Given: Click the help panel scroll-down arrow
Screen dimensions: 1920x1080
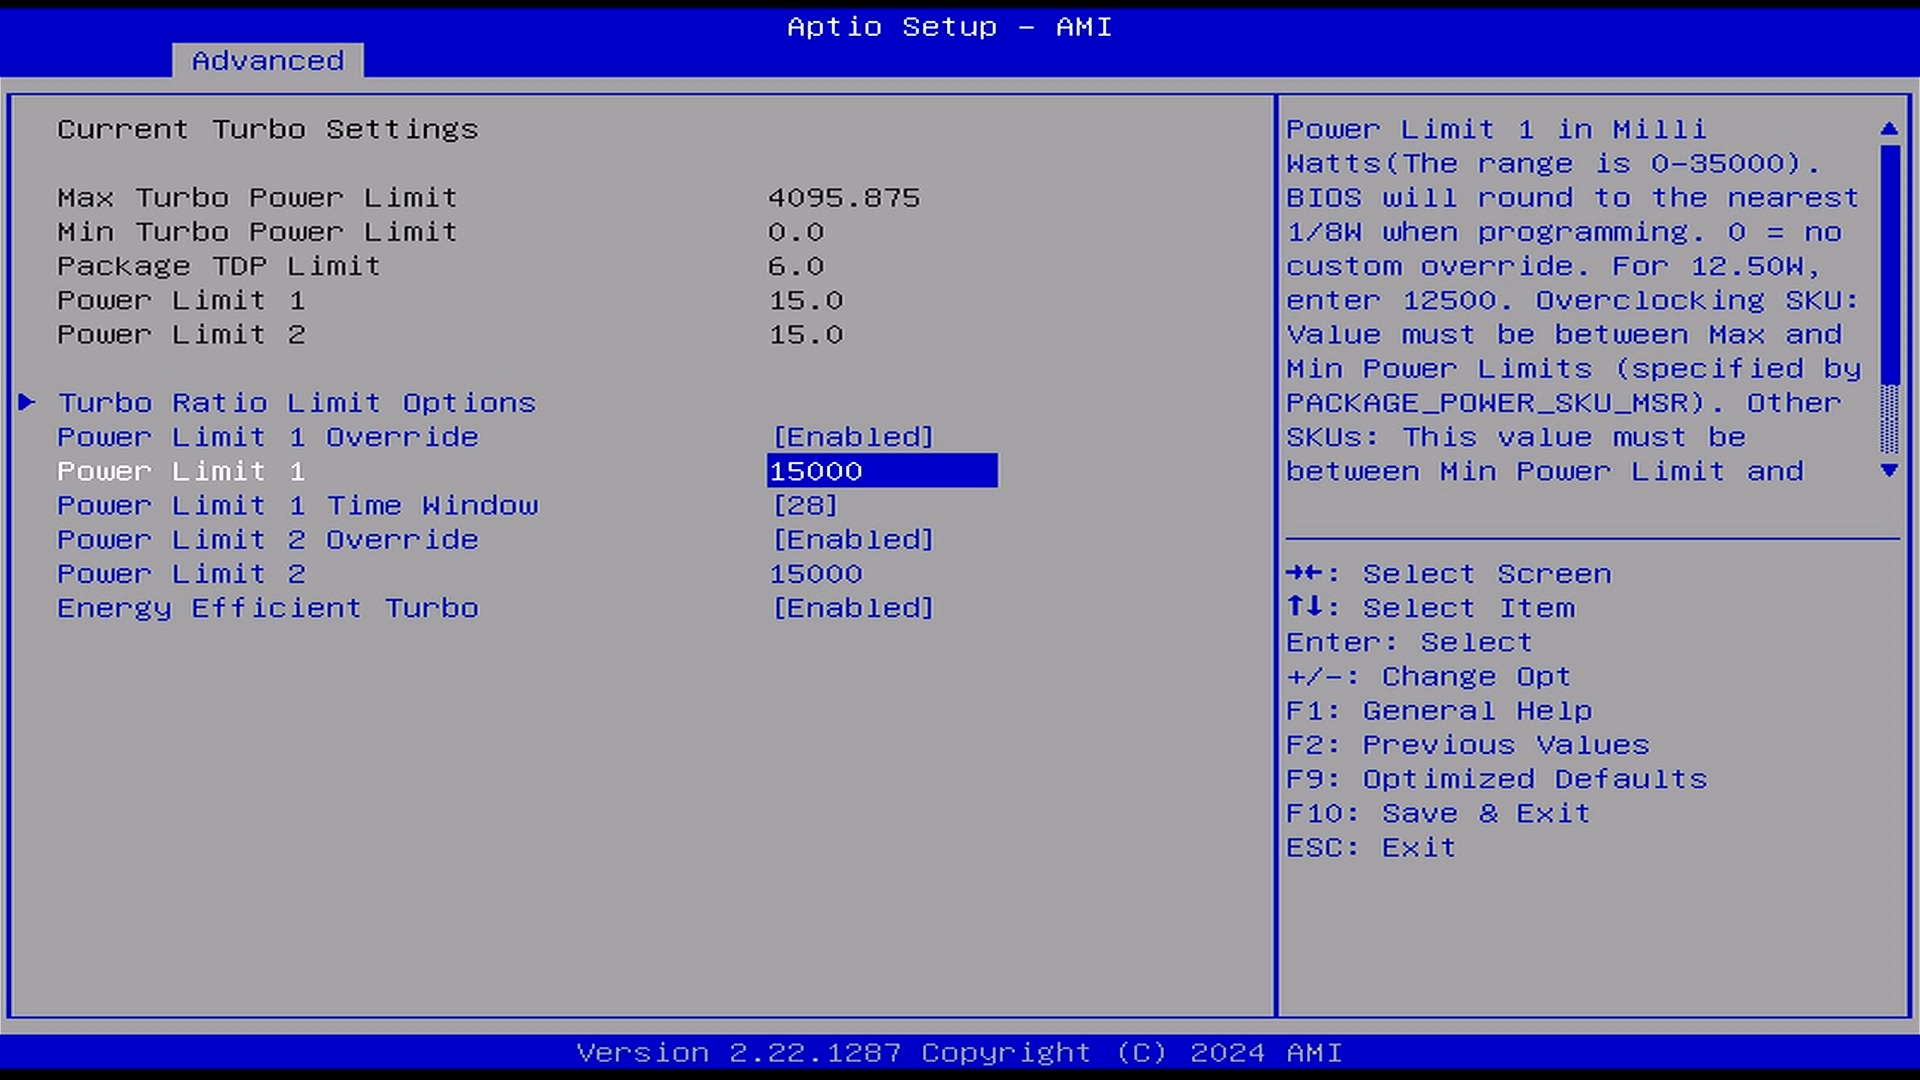Looking at the screenshot, I should coord(1888,470).
